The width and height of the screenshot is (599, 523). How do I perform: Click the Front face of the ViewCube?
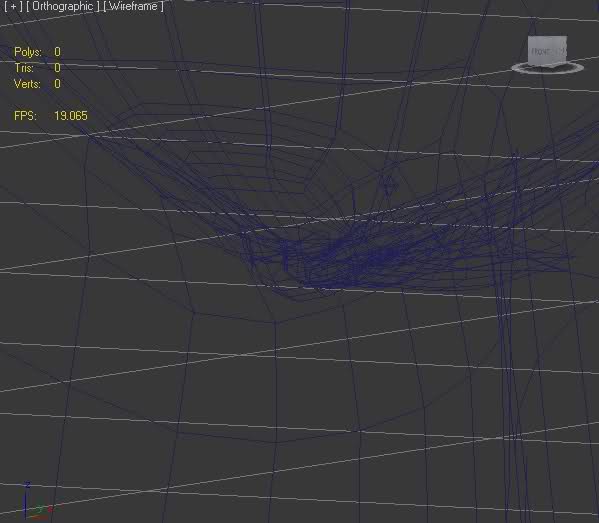[x=547, y=50]
